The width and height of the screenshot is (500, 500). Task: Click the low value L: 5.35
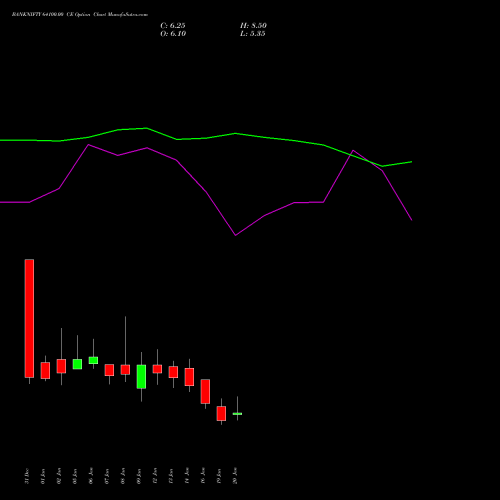[253, 34]
